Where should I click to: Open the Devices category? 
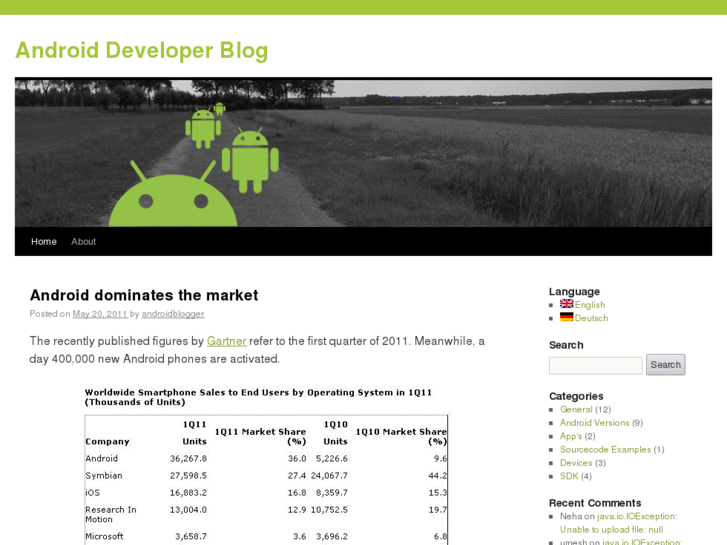tap(576, 463)
